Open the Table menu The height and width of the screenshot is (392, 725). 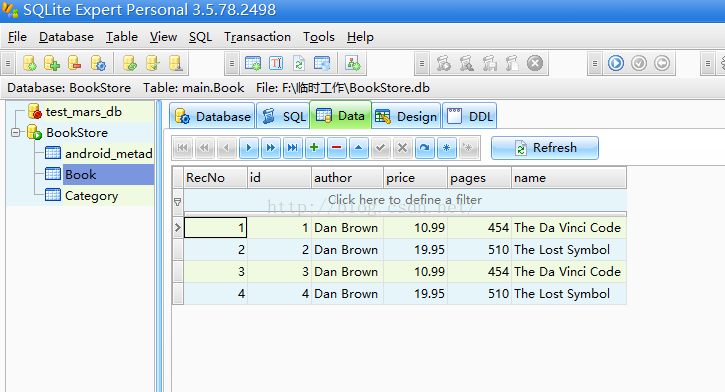click(x=122, y=37)
